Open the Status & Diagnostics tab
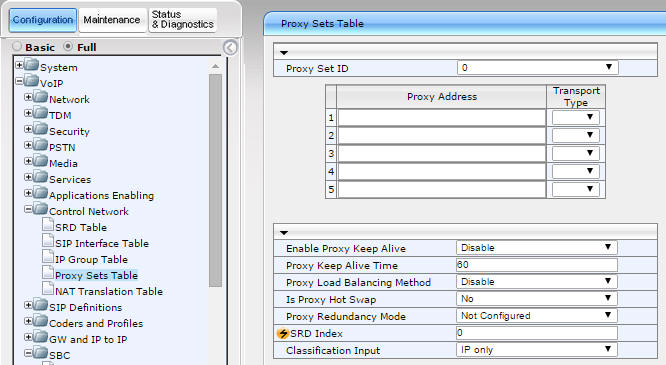Viewport: 666px width, 365px height. click(x=183, y=20)
